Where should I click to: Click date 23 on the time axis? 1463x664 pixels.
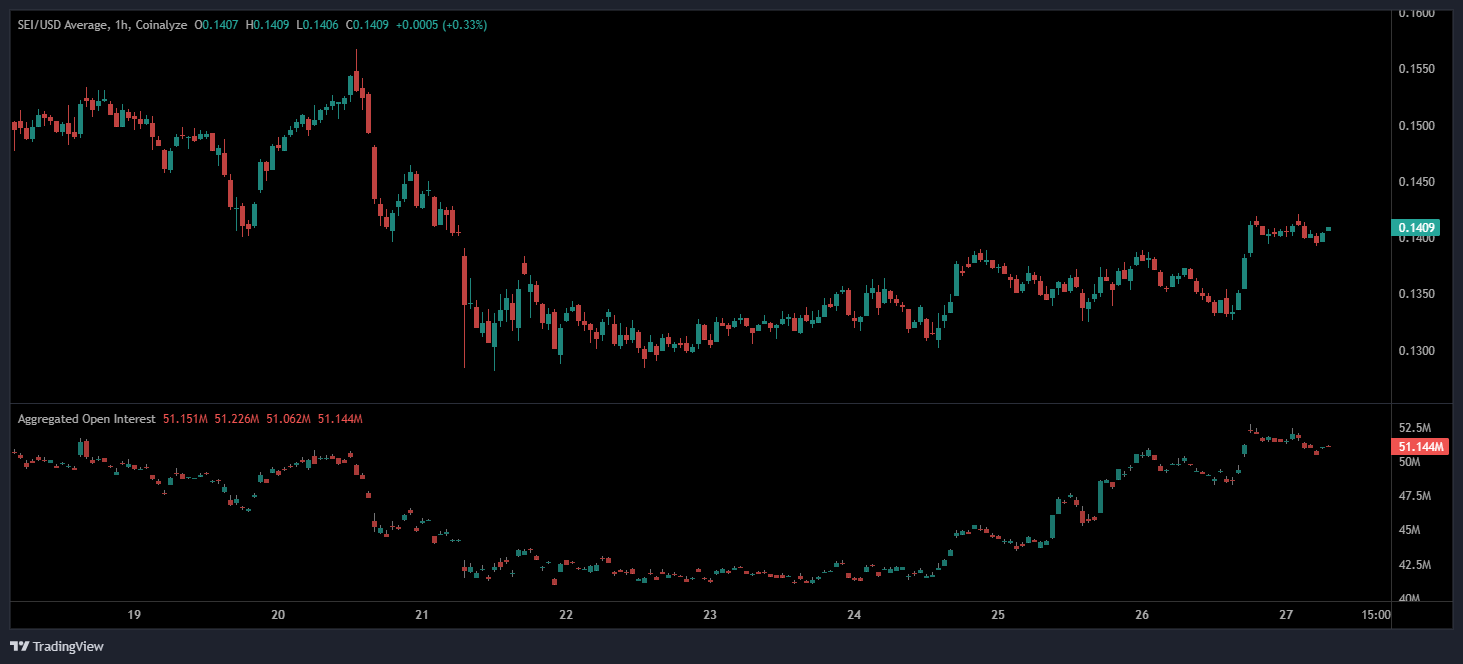tap(709, 614)
